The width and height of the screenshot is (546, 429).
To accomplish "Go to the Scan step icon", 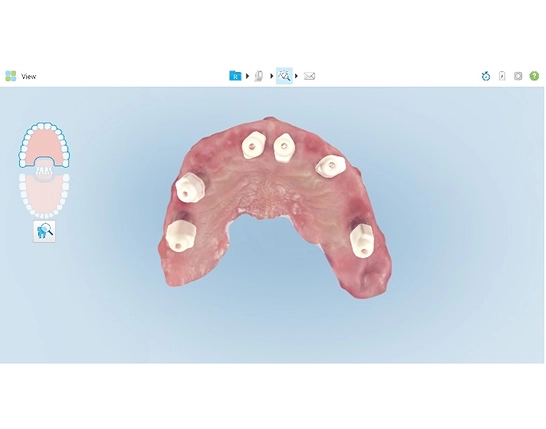I will point(259,76).
